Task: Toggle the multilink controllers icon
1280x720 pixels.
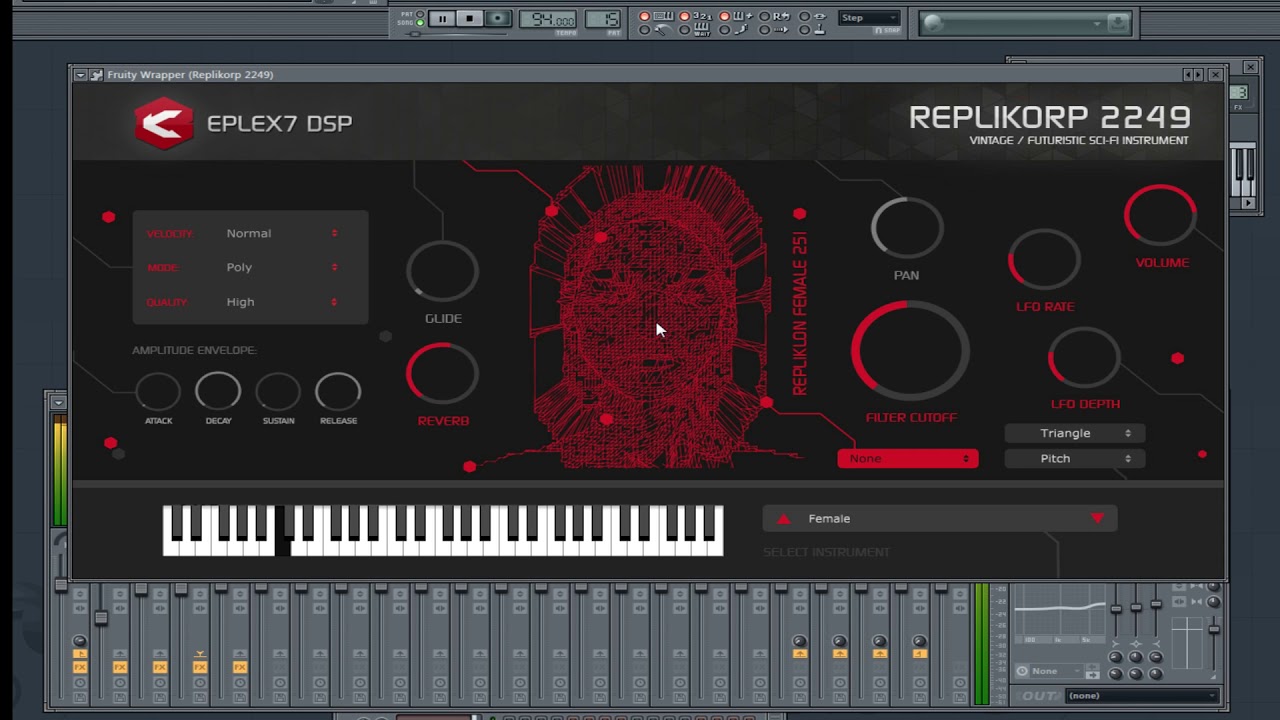Action: tap(820, 16)
